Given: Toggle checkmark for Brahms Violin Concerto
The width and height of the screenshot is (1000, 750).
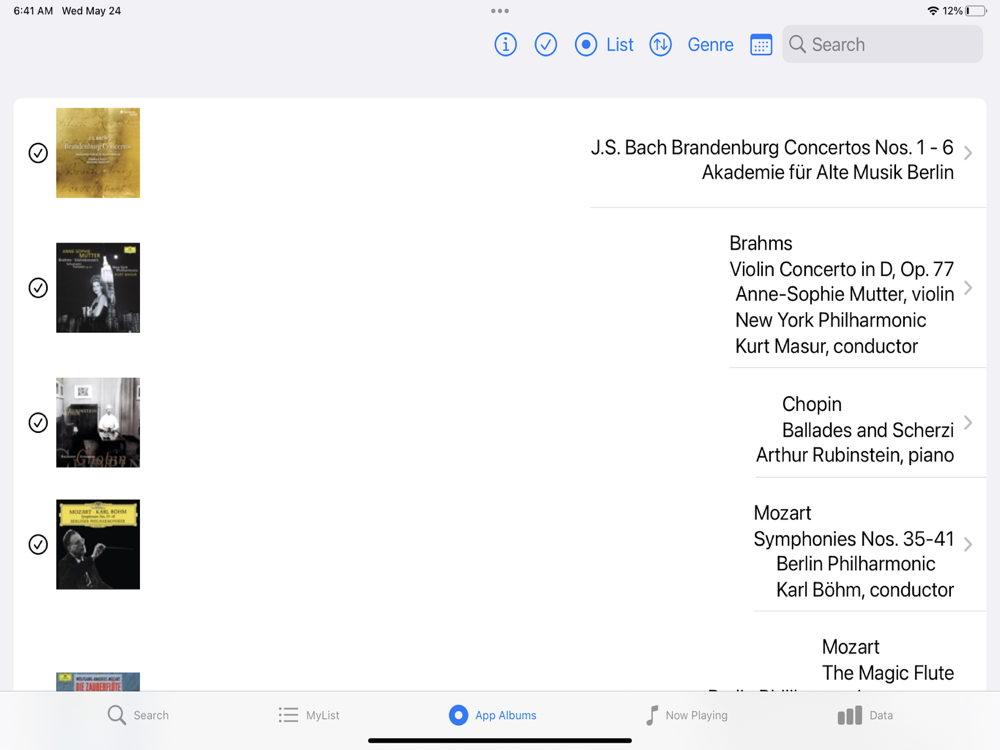Looking at the screenshot, I should 38,288.
